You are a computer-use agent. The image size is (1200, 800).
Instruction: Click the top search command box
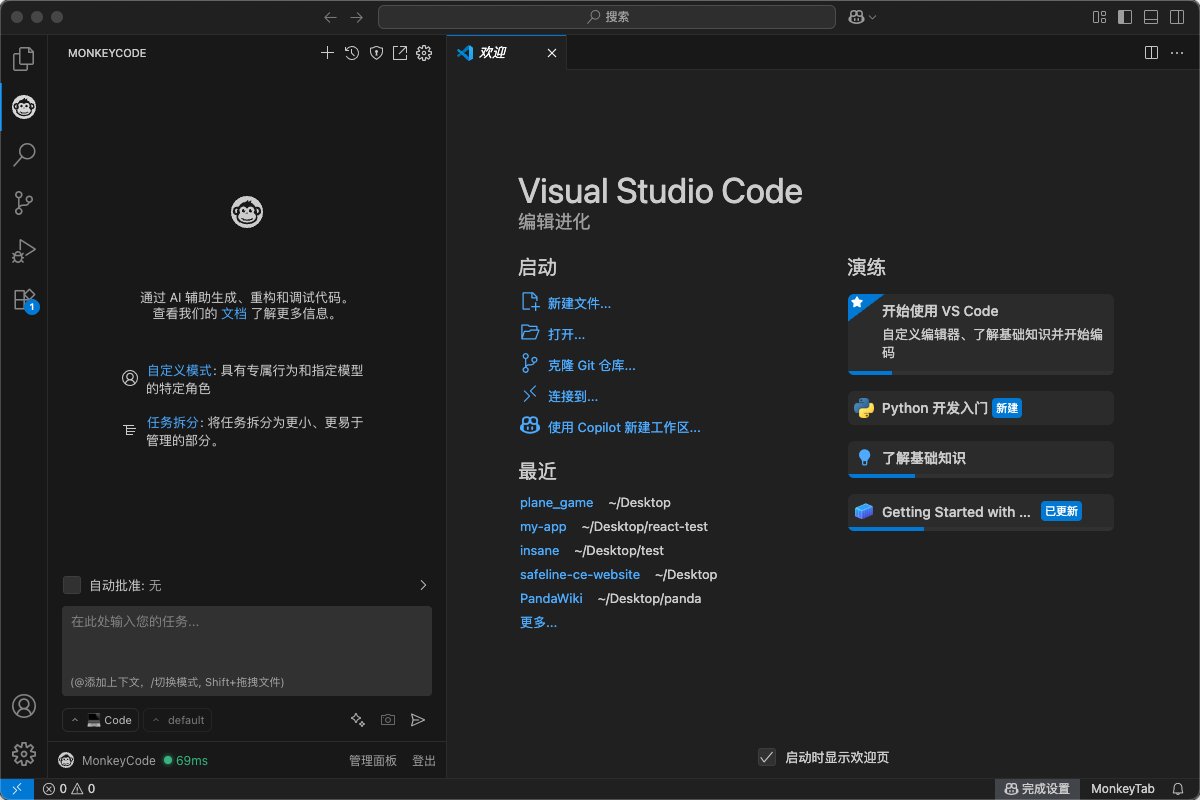click(607, 17)
